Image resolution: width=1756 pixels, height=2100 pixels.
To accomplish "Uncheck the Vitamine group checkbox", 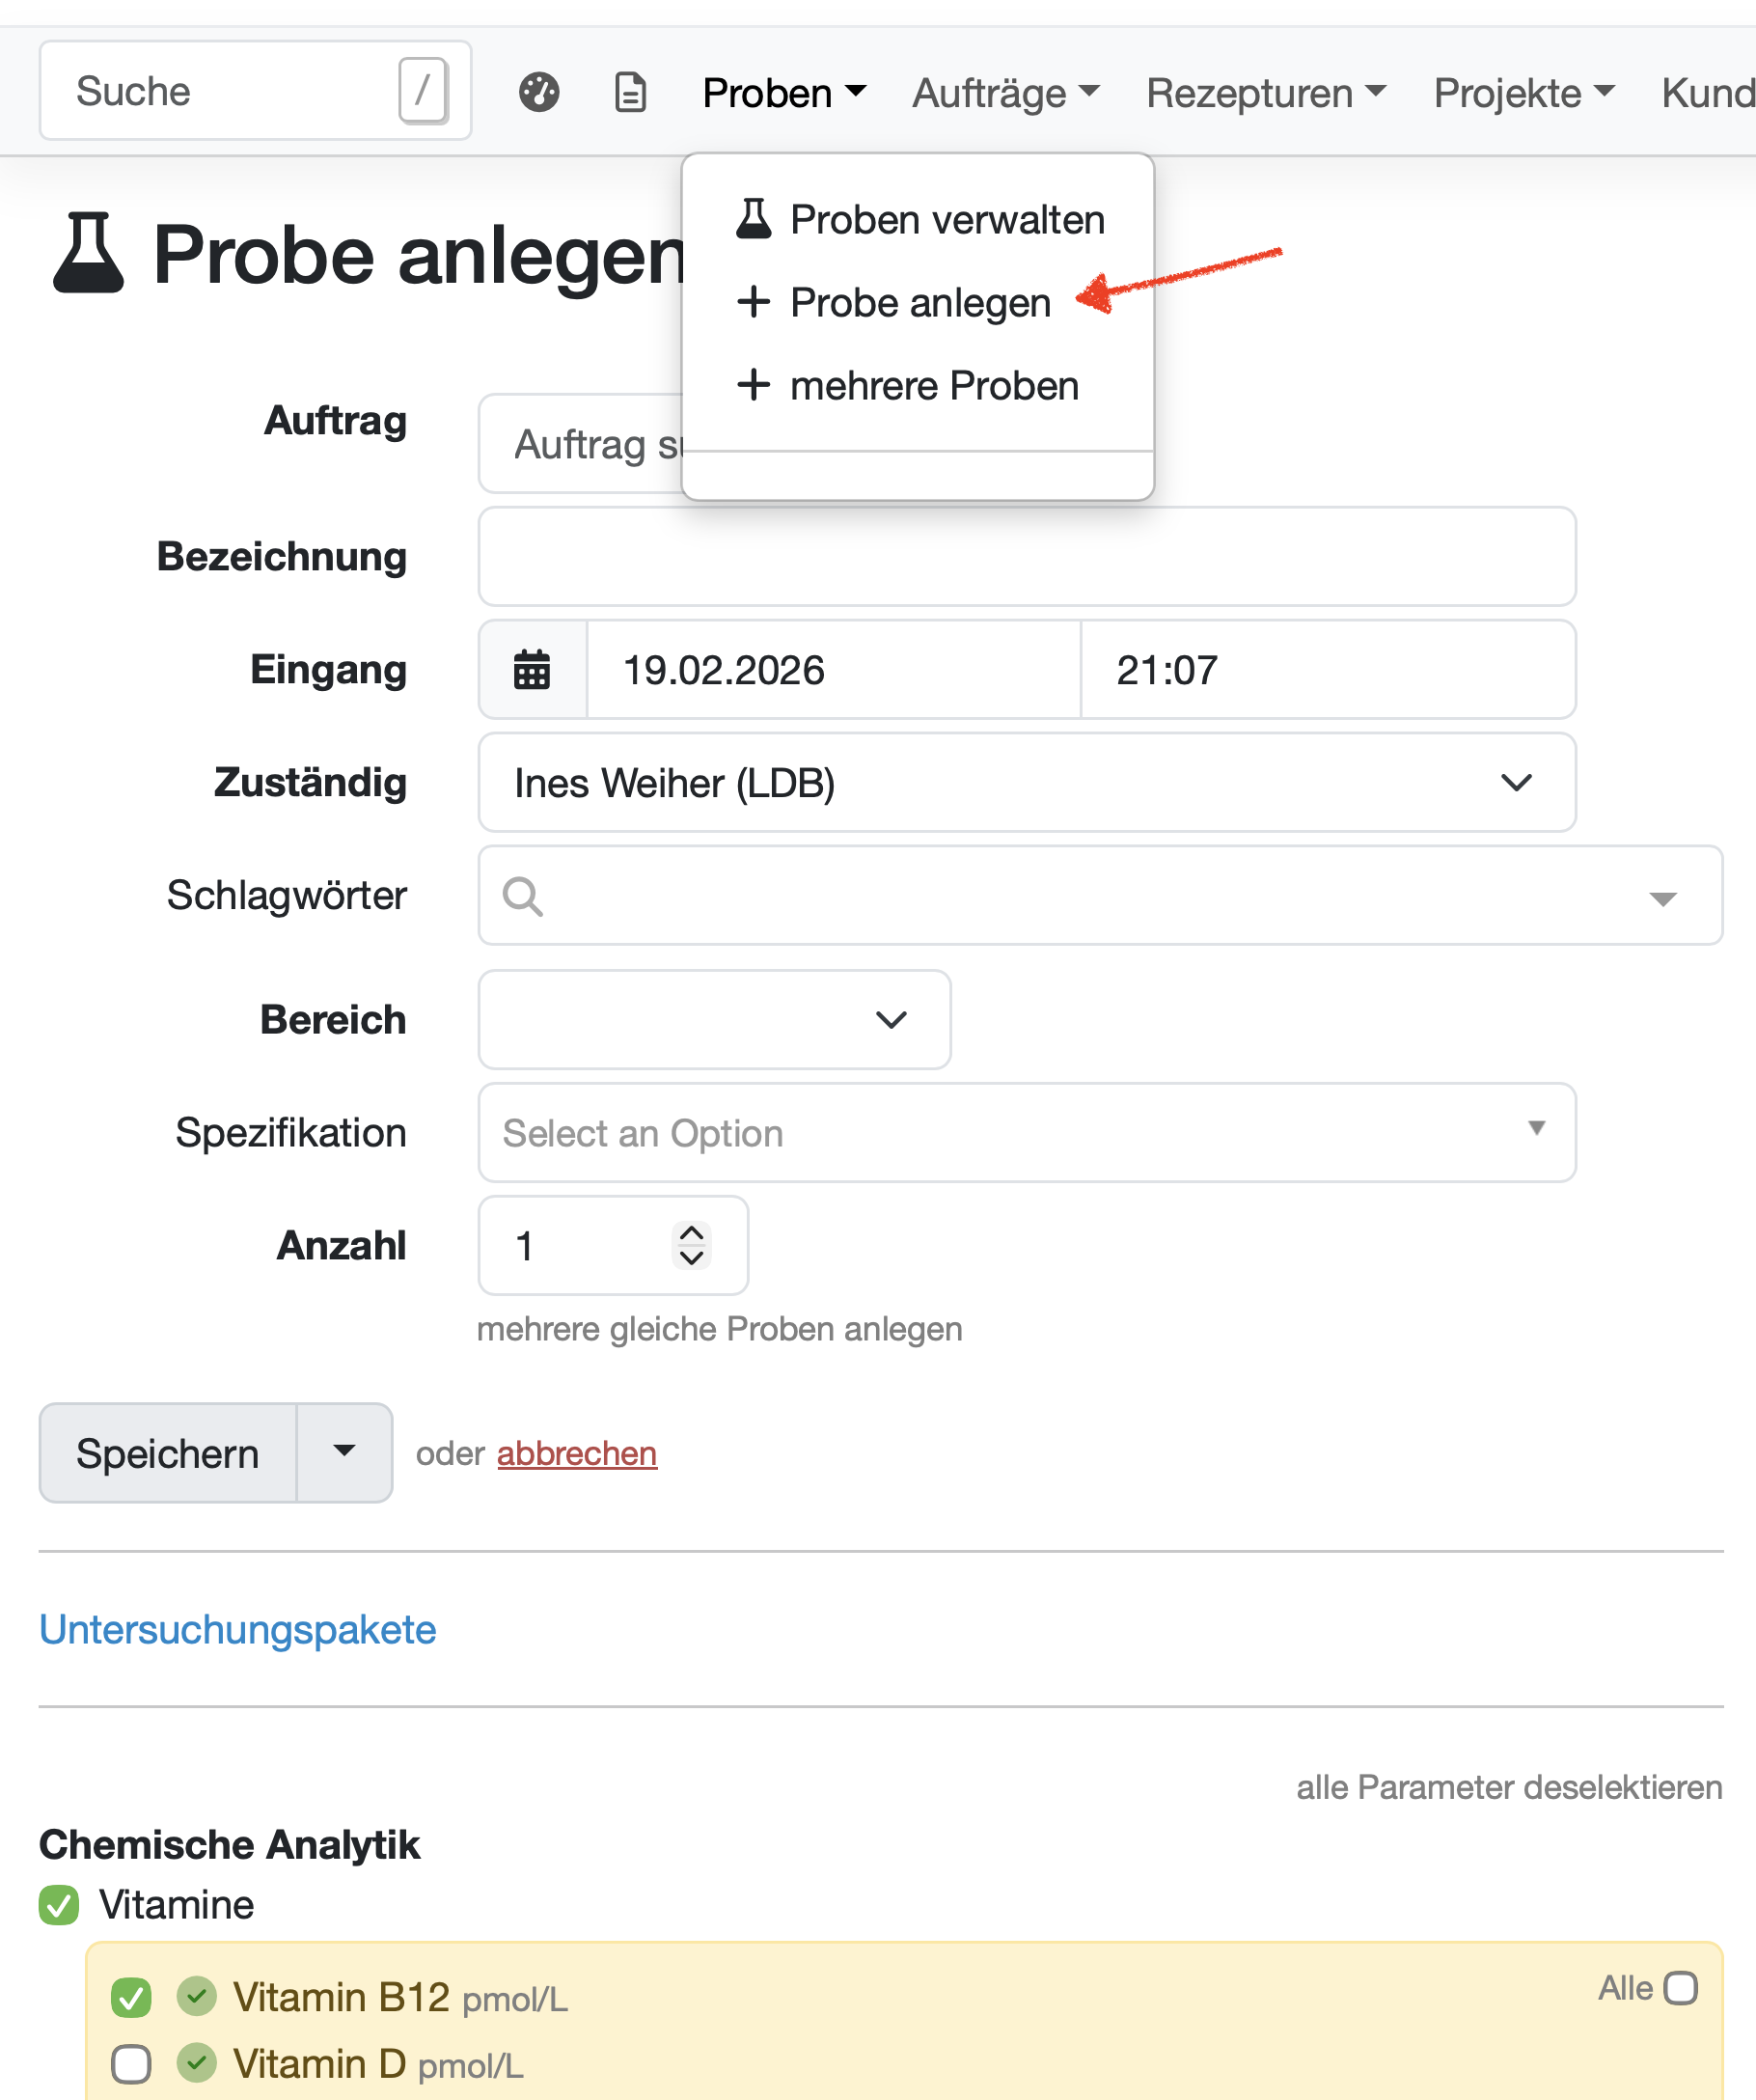I will point(59,1905).
